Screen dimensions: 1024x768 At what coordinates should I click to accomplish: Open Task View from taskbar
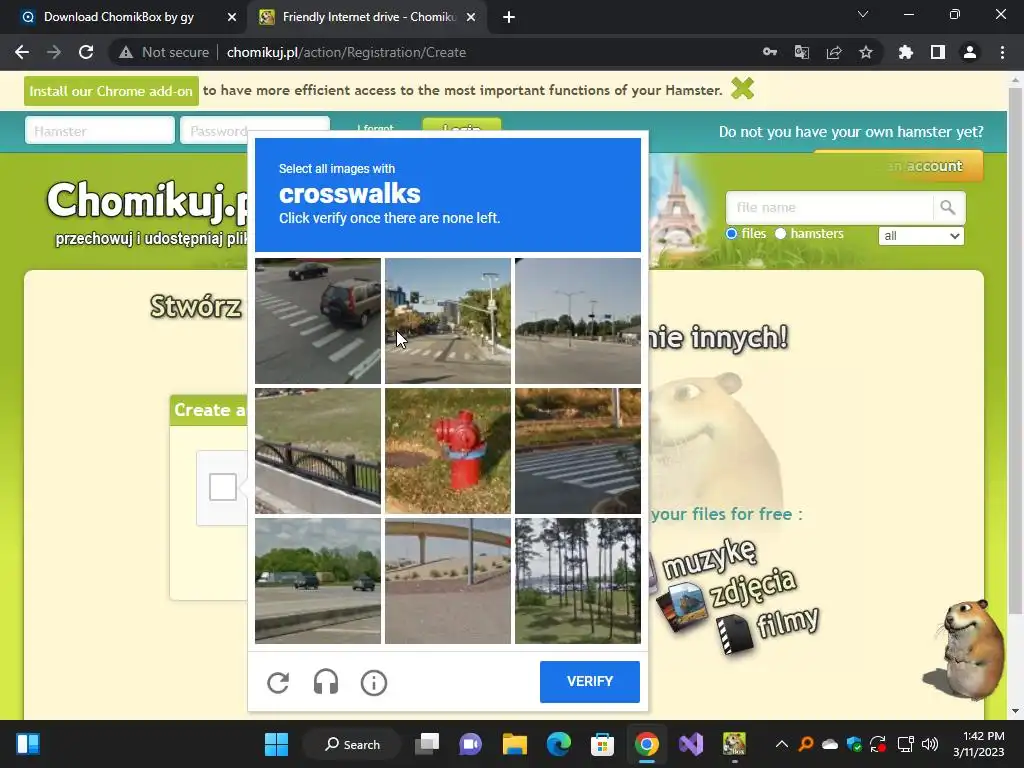tap(427, 744)
